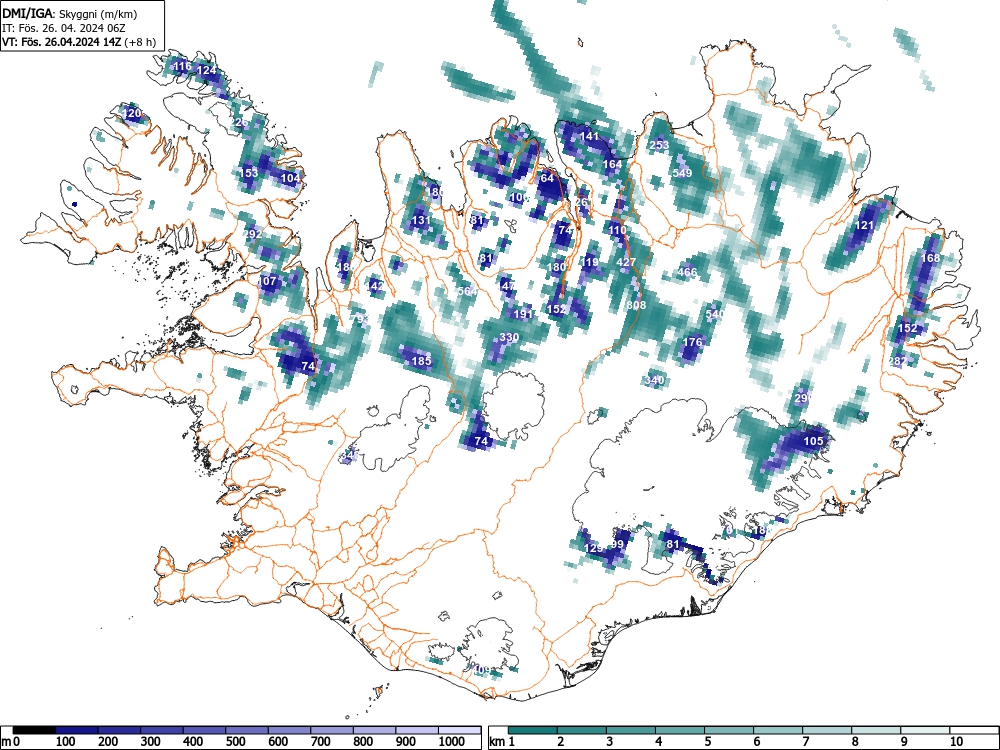
Task: Click the visibility value 540 on the map
Action: [714, 314]
